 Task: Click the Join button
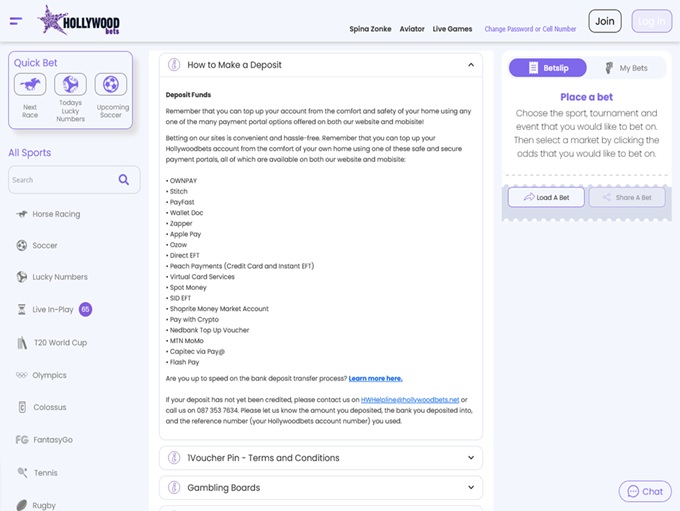click(x=603, y=21)
